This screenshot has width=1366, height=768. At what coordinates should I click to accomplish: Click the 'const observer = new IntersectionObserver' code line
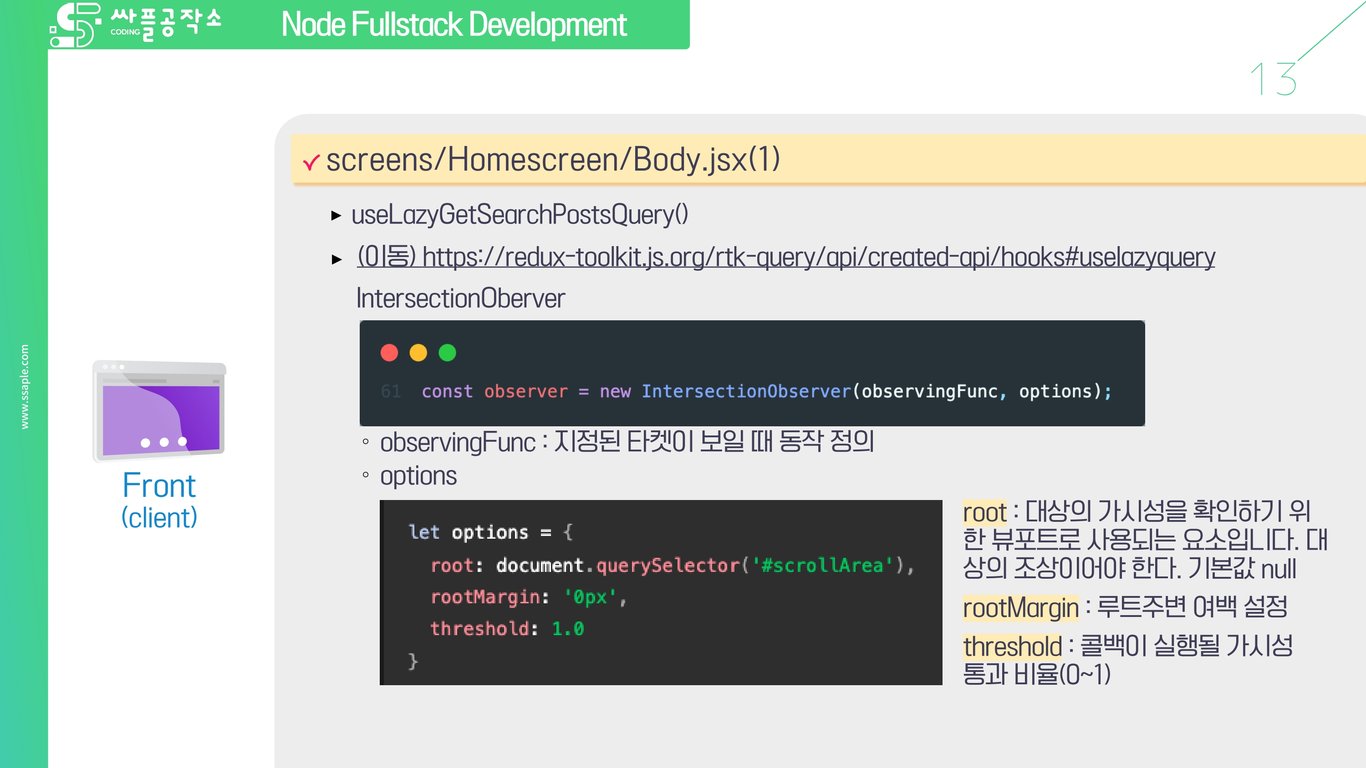766,391
